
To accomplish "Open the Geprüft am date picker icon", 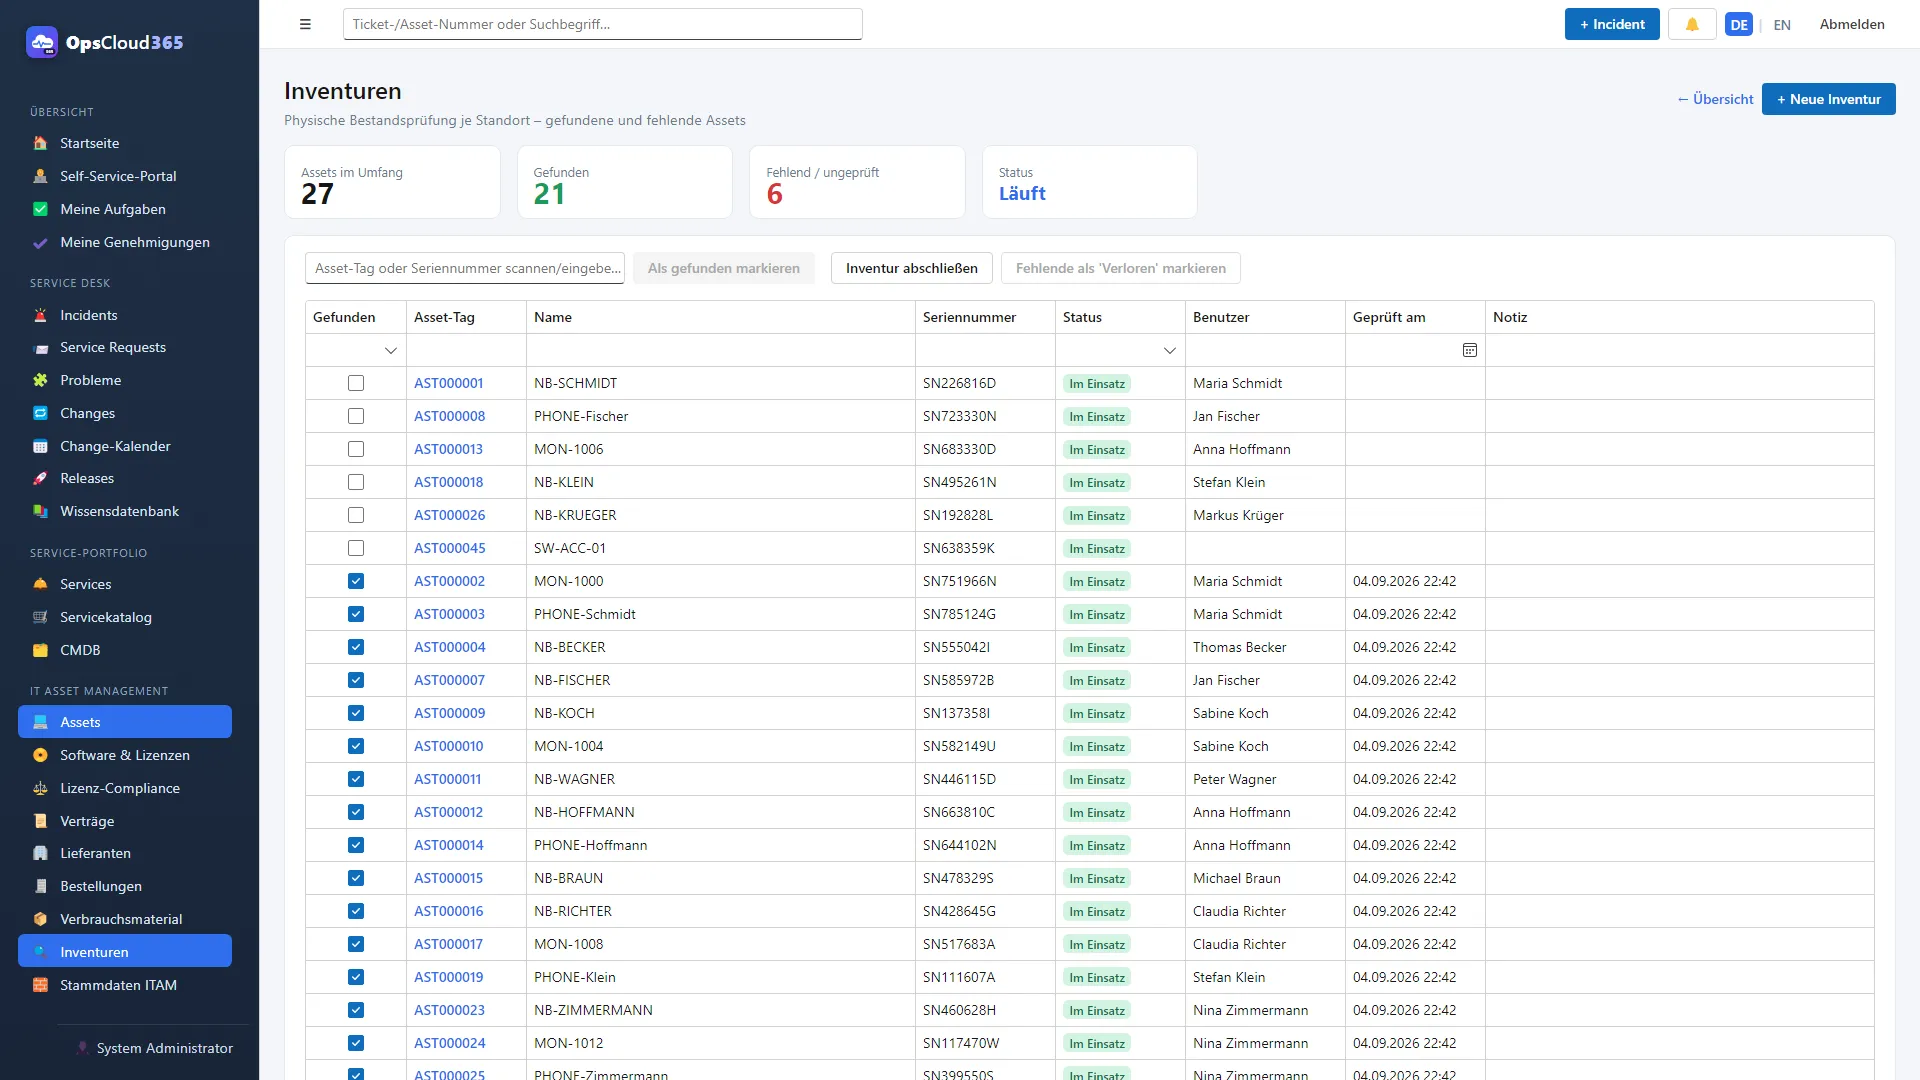I will coord(1470,350).
